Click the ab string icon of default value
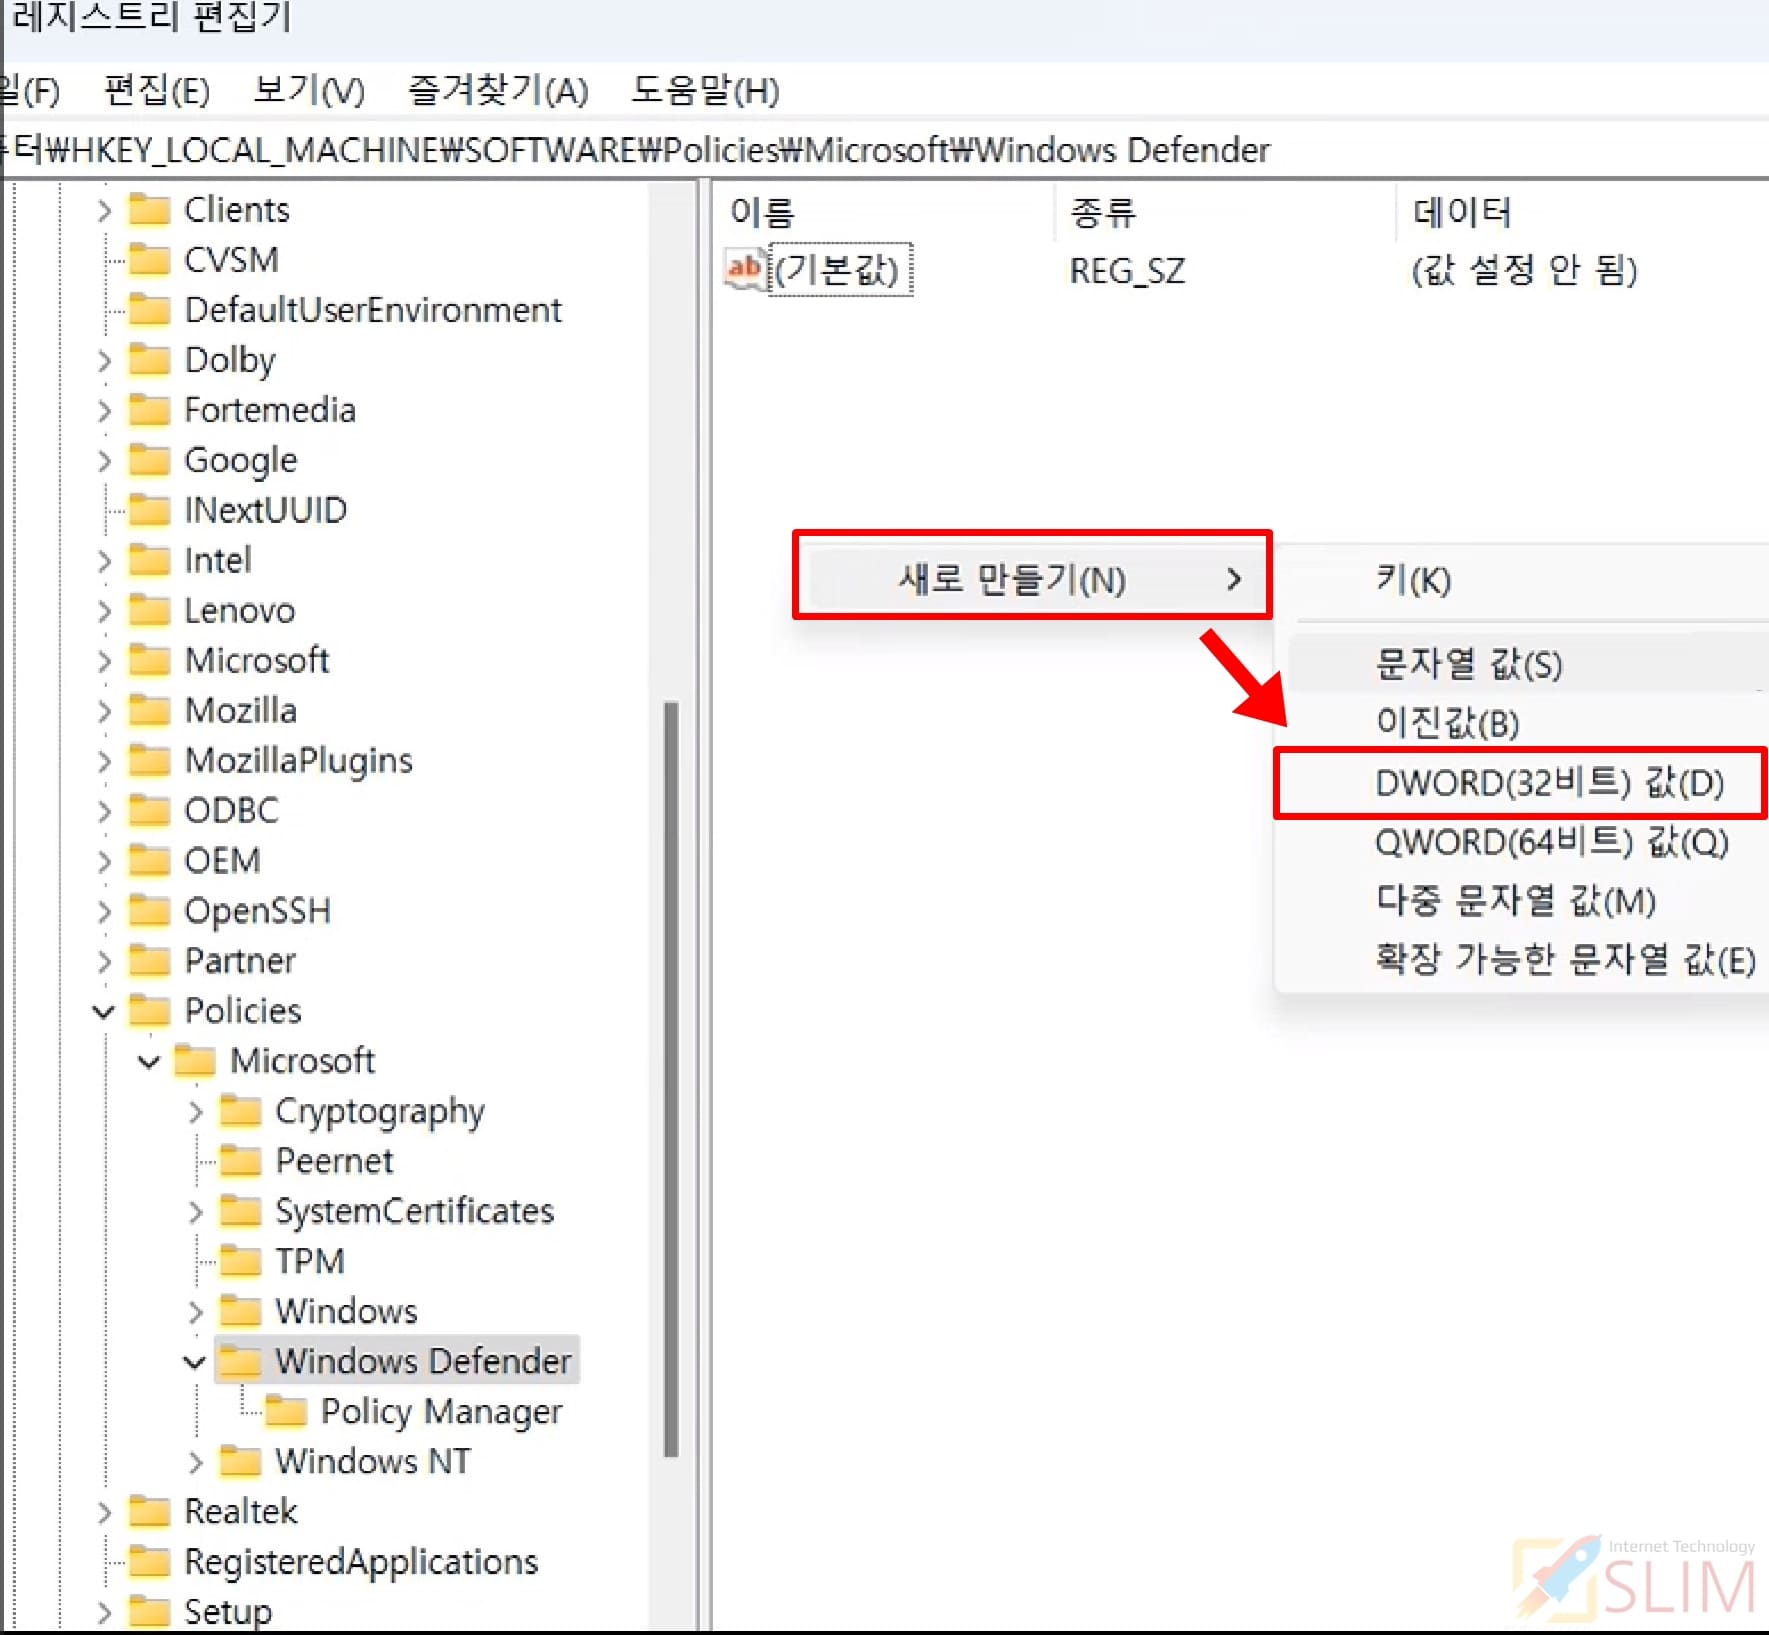 745,270
